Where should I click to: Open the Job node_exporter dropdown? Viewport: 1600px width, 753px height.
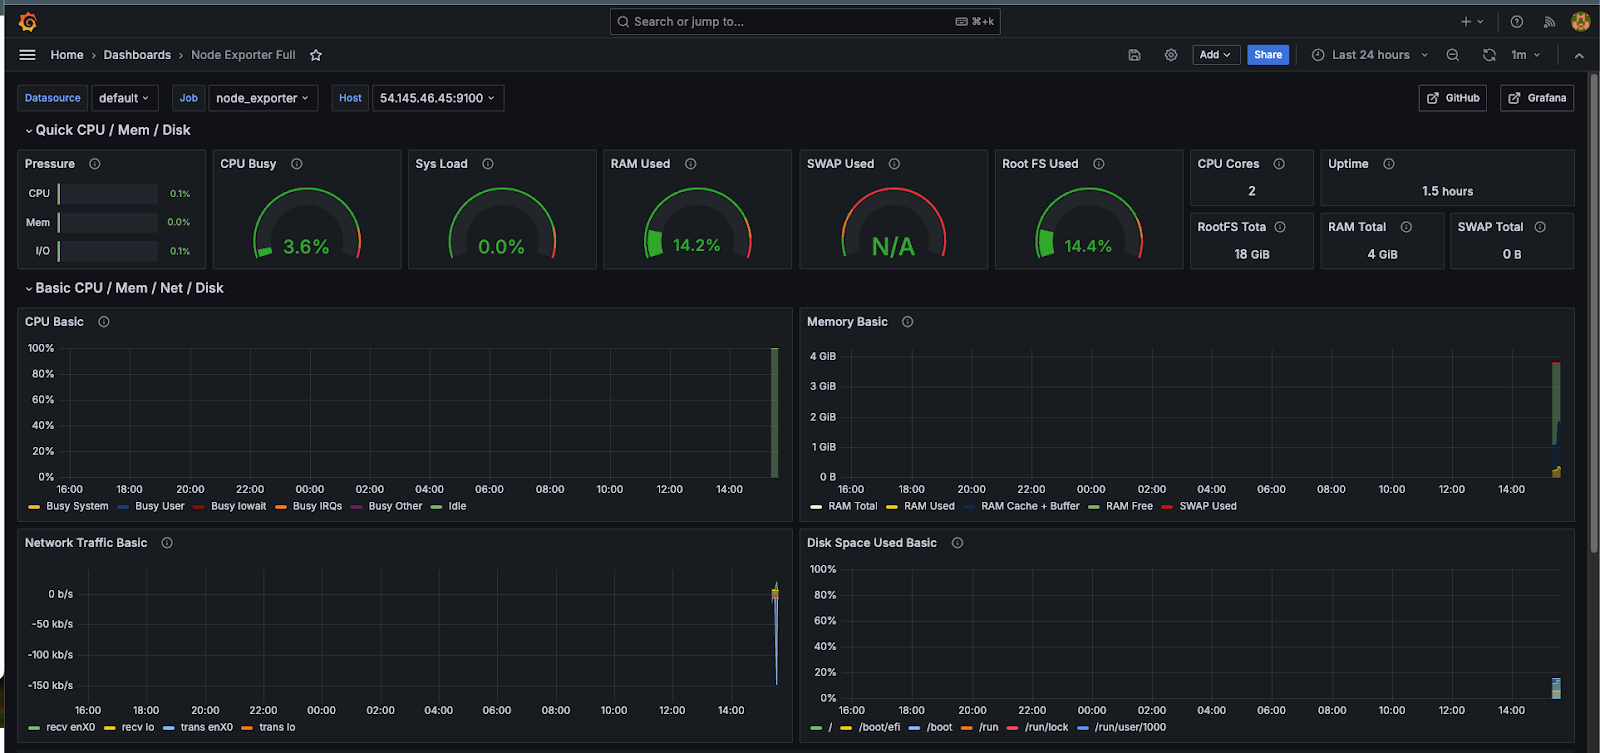click(x=263, y=98)
